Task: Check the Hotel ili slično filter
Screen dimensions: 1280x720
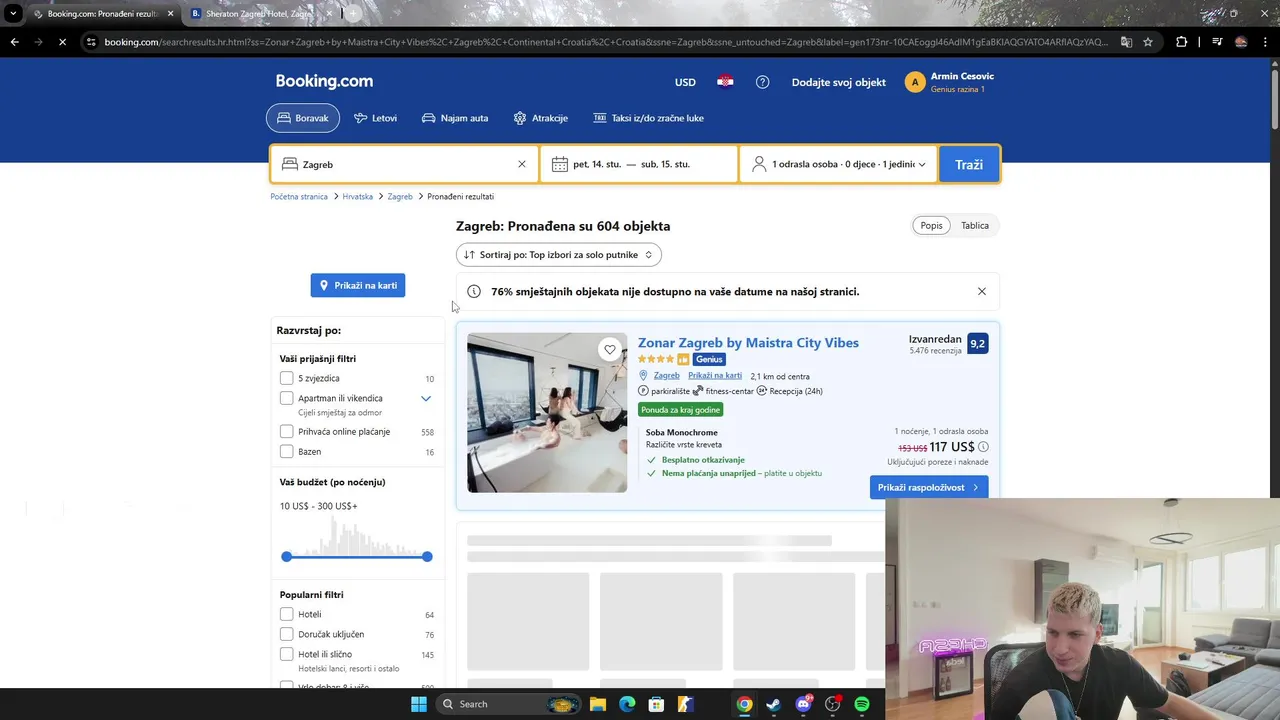Action: [287, 654]
